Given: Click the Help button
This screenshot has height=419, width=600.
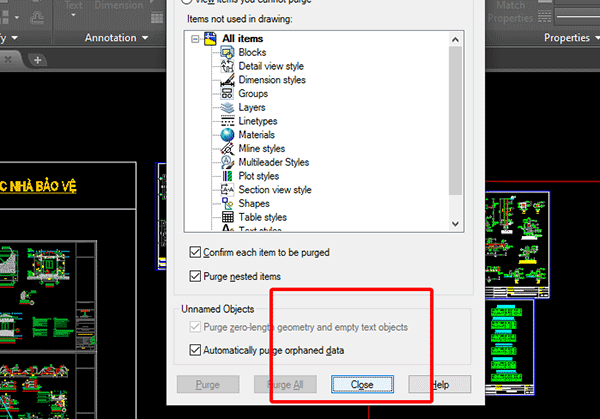Looking at the screenshot, I should click(x=440, y=384).
